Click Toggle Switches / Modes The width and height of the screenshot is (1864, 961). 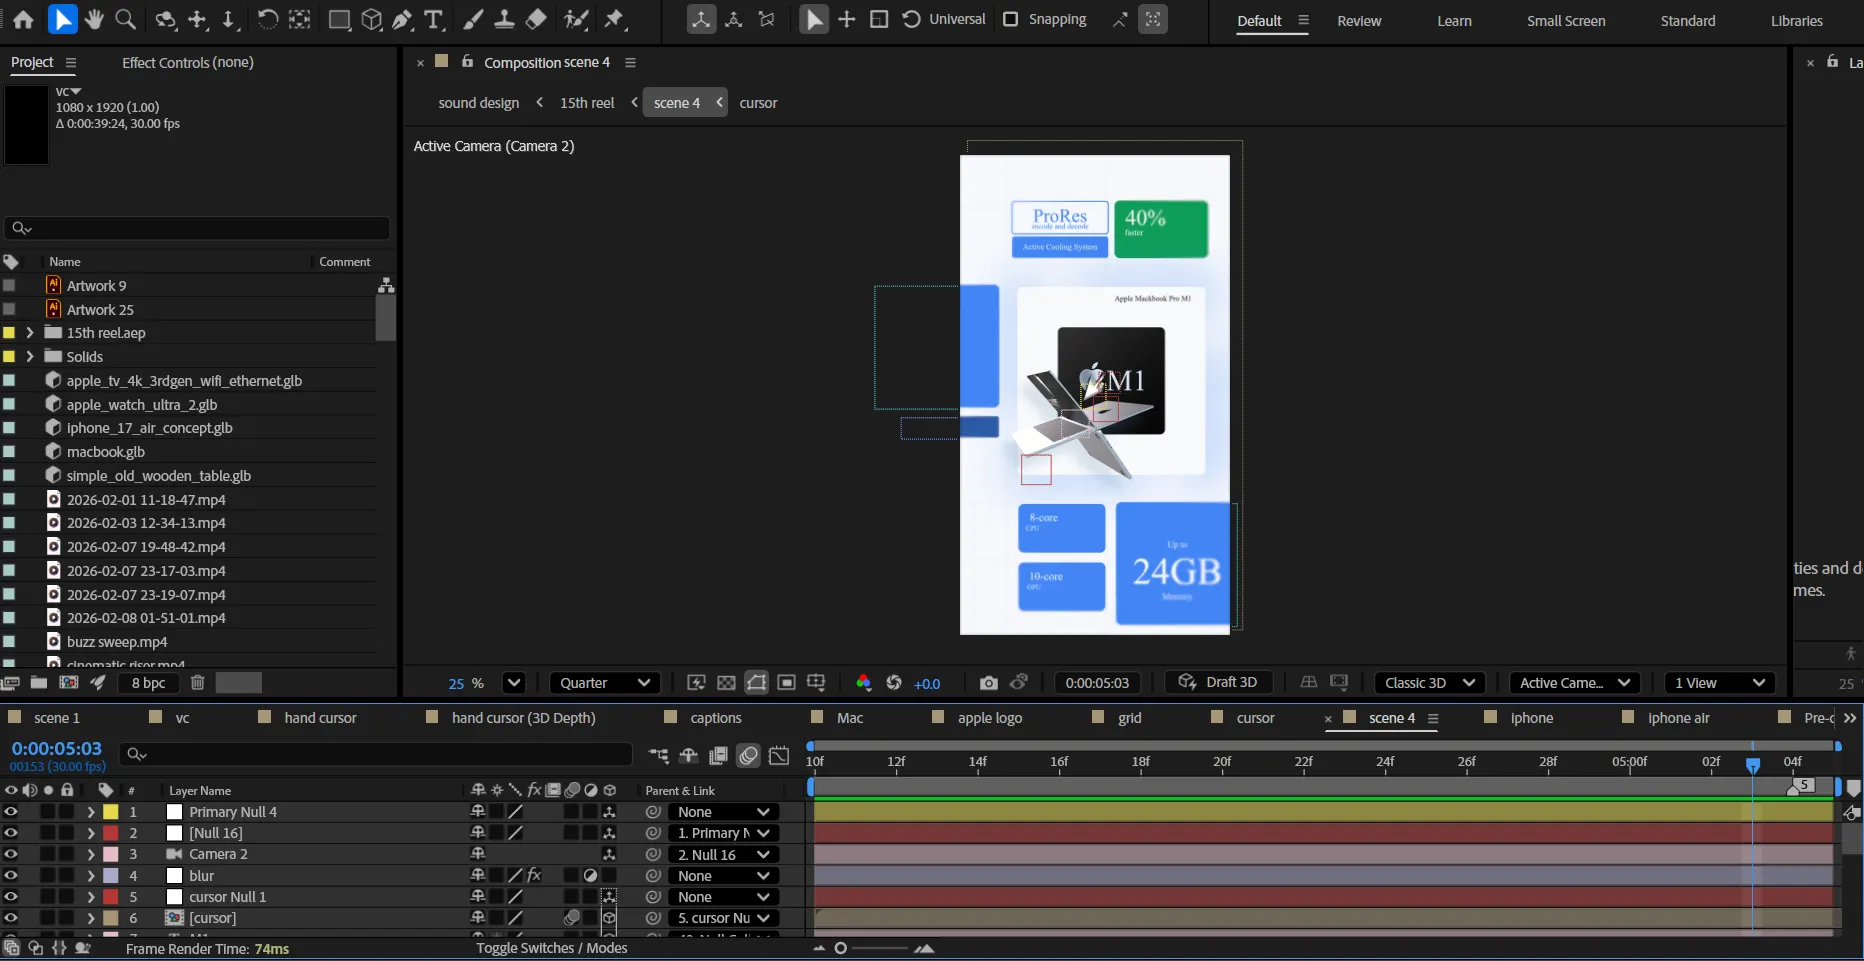(551, 948)
